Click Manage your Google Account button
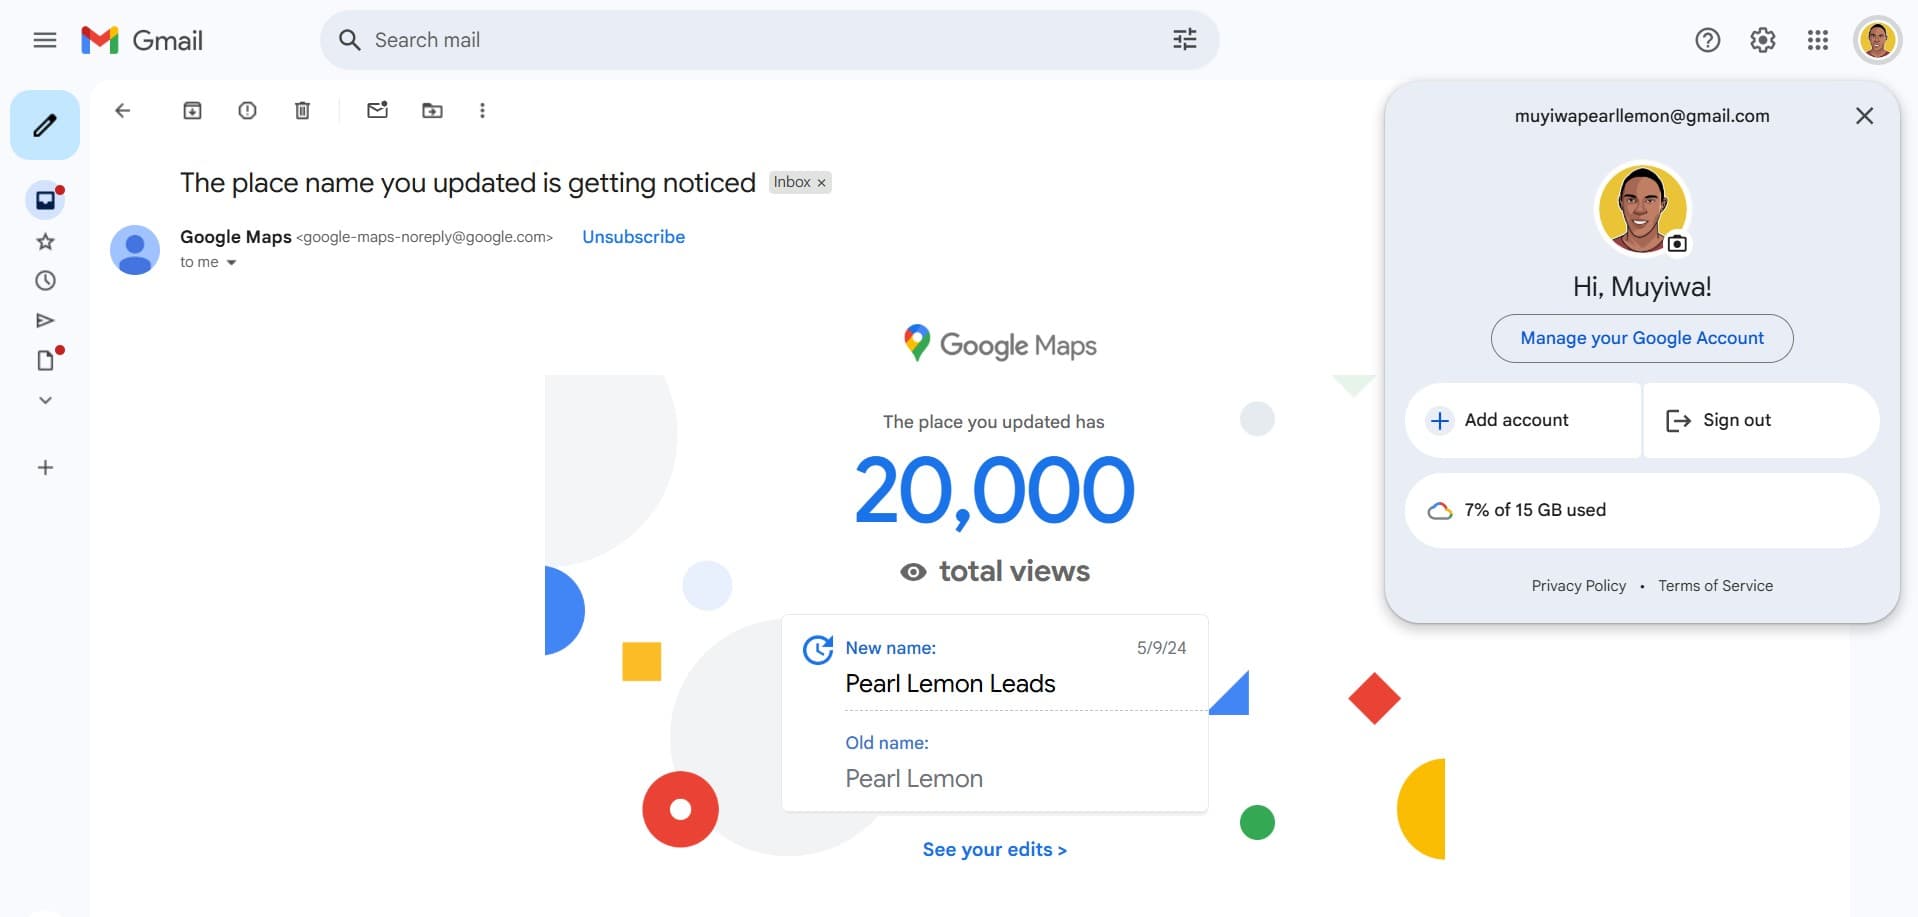The height and width of the screenshot is (917, 1918). pyautogui.click(x=1642, y=338)
